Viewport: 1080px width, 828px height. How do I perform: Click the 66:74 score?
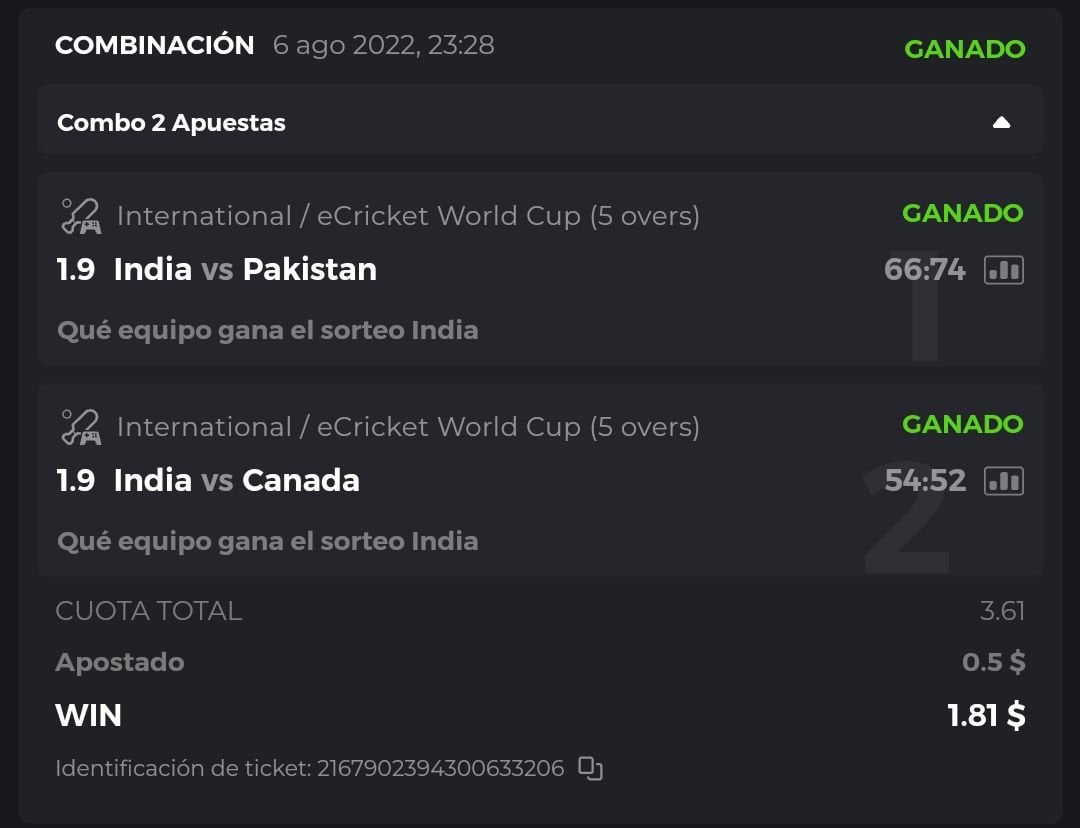click(925, 270)
